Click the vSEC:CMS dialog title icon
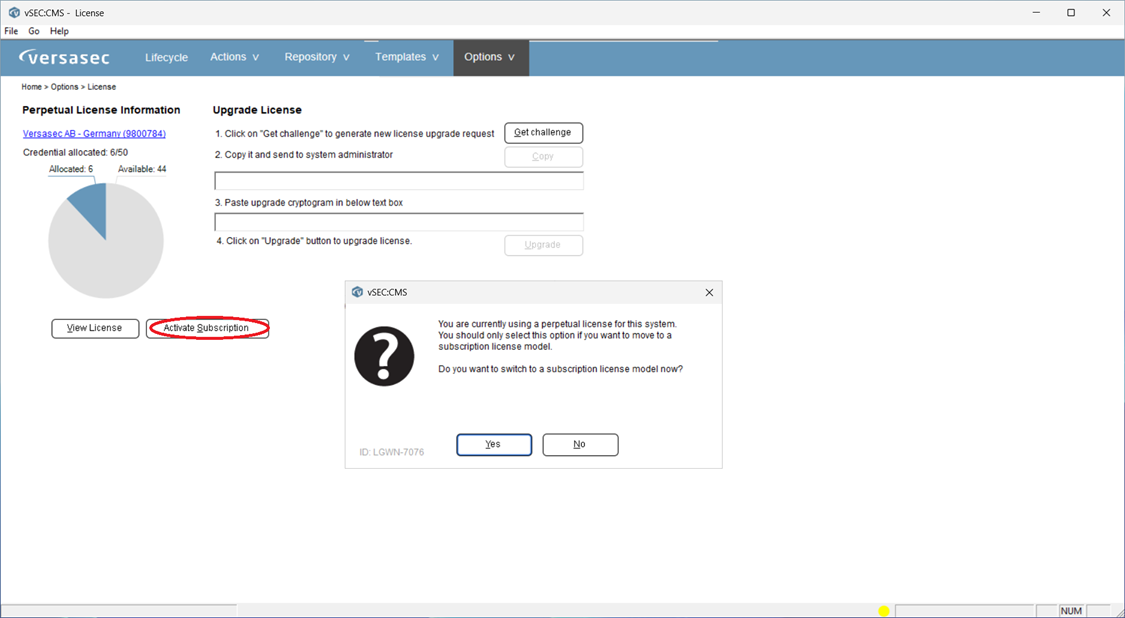The width and height of the screenshot is (1125, 618). (x=357, y=292)
